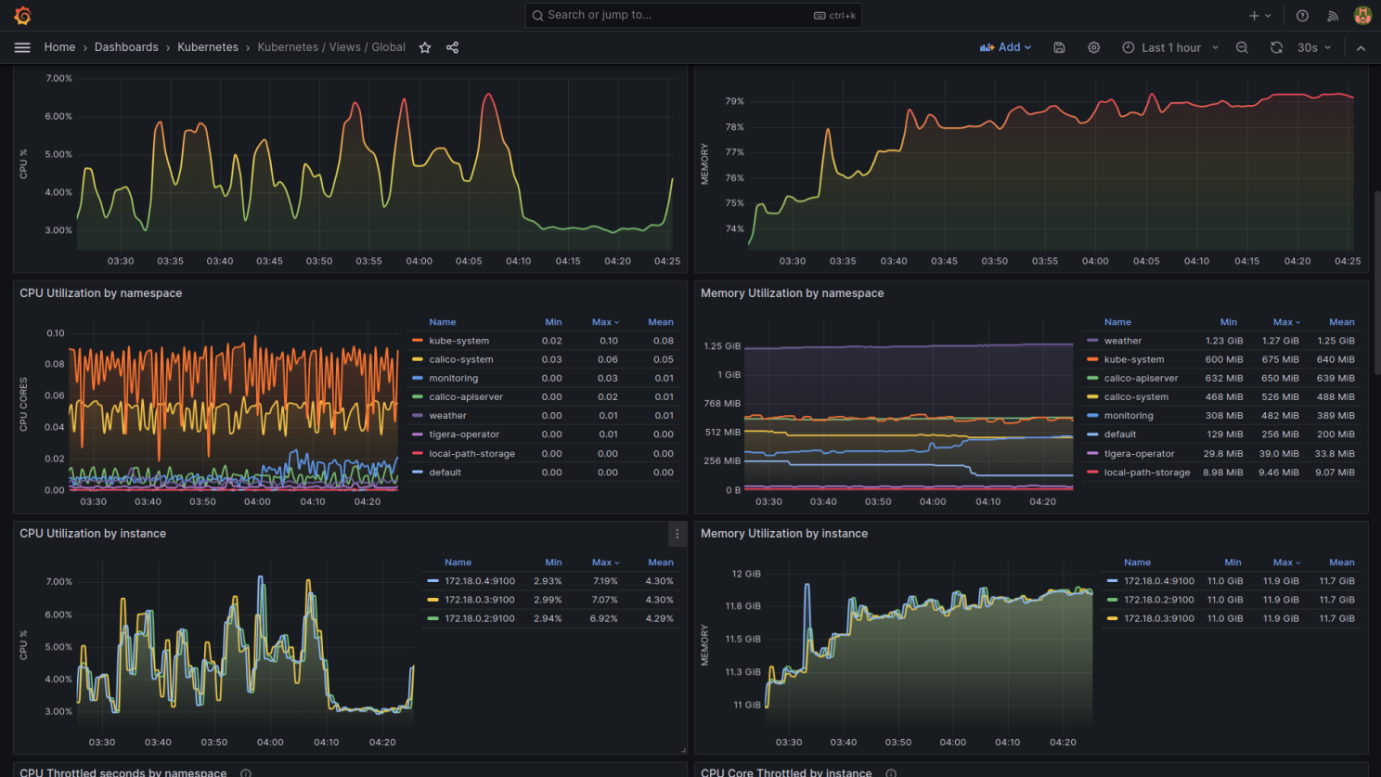Screen dimensions: 1381x777
Task: Open the Last 1 hour time picker
Action: tap(1170, 47)
